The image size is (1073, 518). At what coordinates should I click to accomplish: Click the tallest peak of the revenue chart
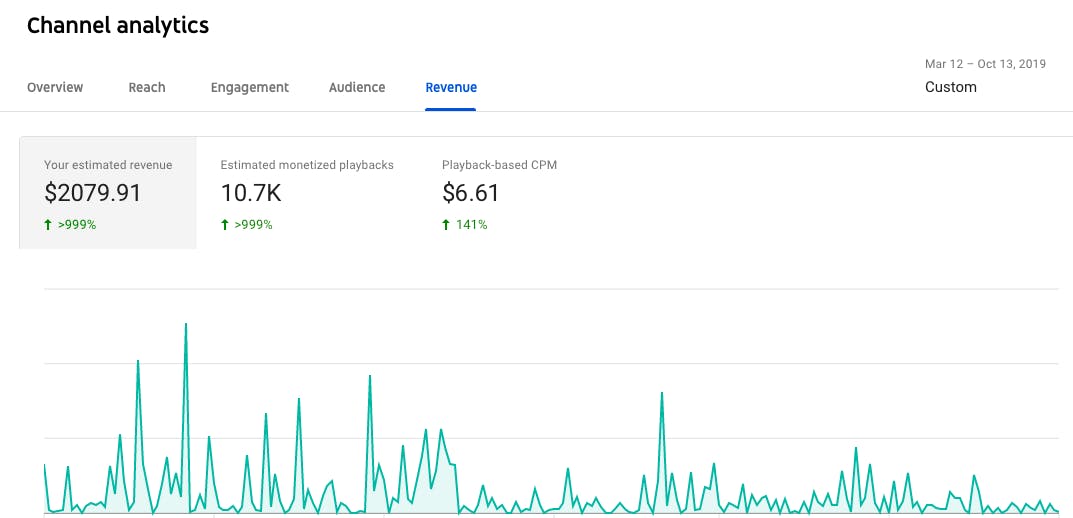[x=185, y=324]
